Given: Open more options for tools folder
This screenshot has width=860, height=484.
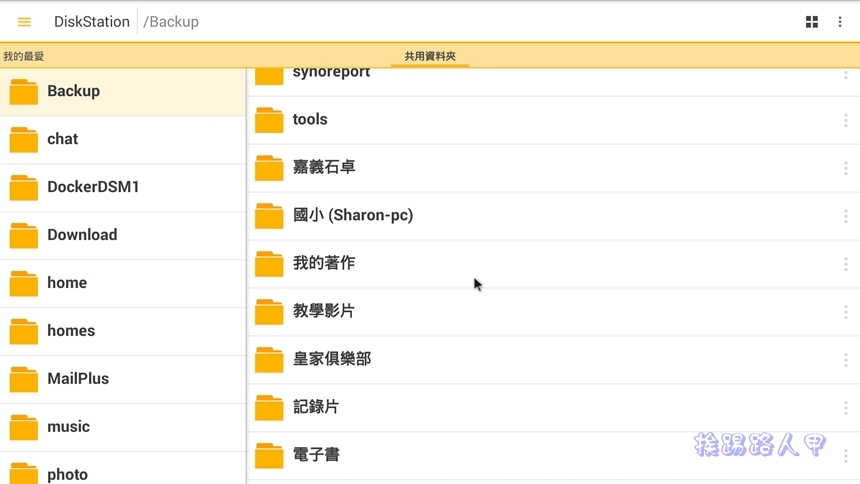Looking at the screenshot, I should tap(845, 120).
